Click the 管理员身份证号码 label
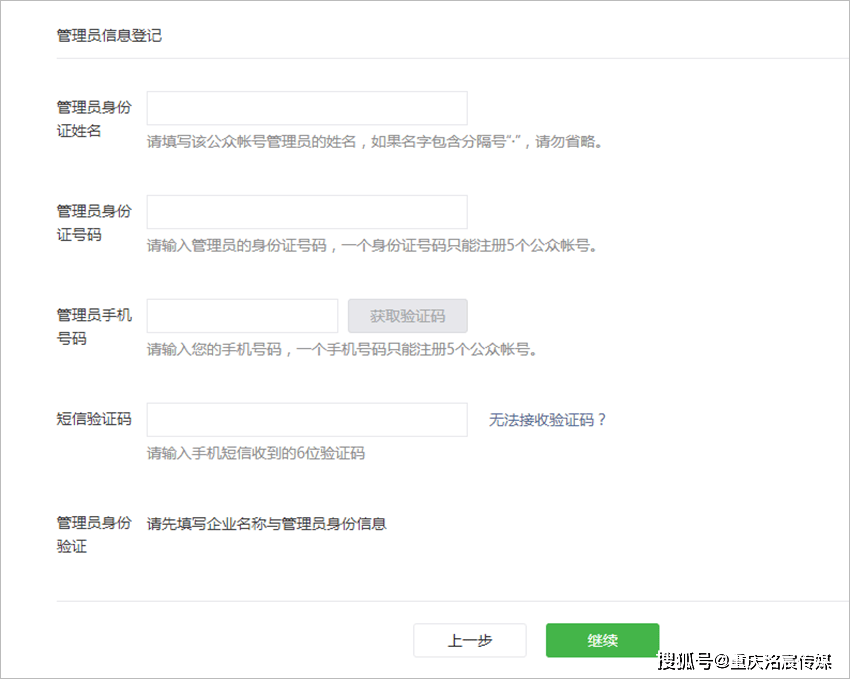The image size is (850, 680). 94,223
